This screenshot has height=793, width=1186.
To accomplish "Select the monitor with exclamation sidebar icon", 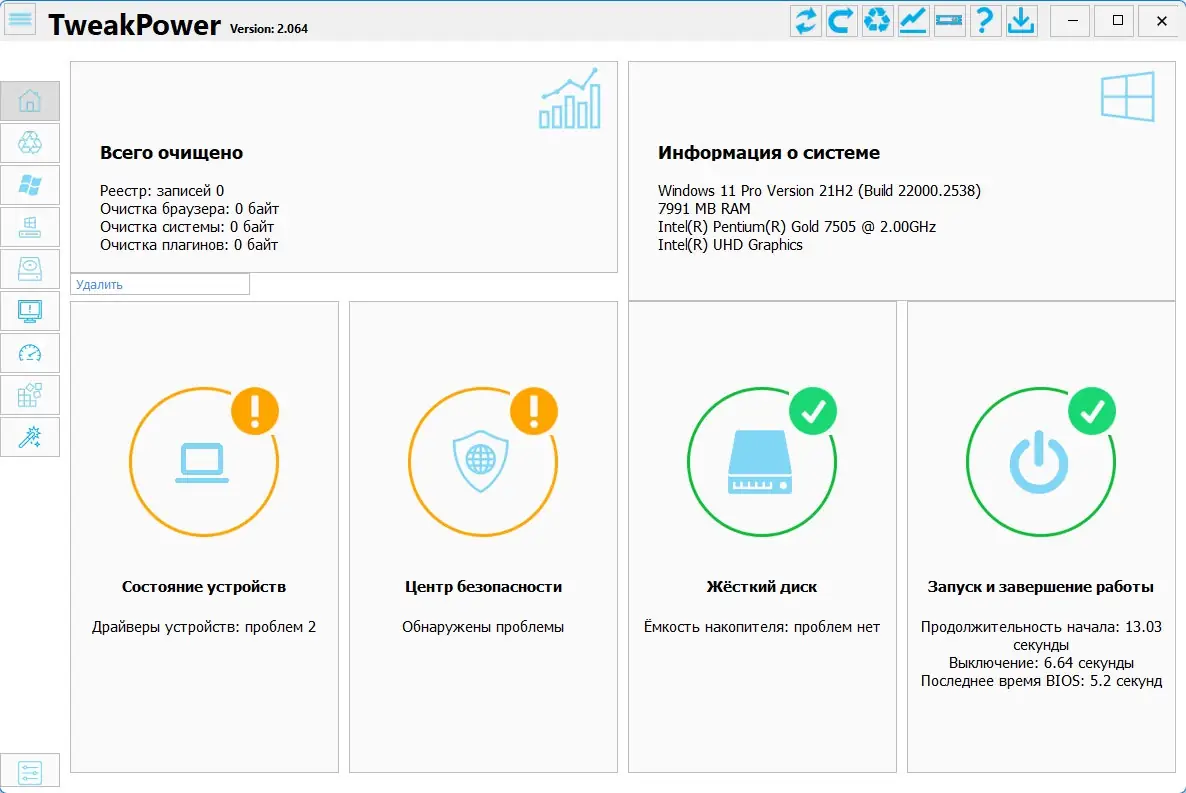I will pyautogui.click(x=30, y=311).
